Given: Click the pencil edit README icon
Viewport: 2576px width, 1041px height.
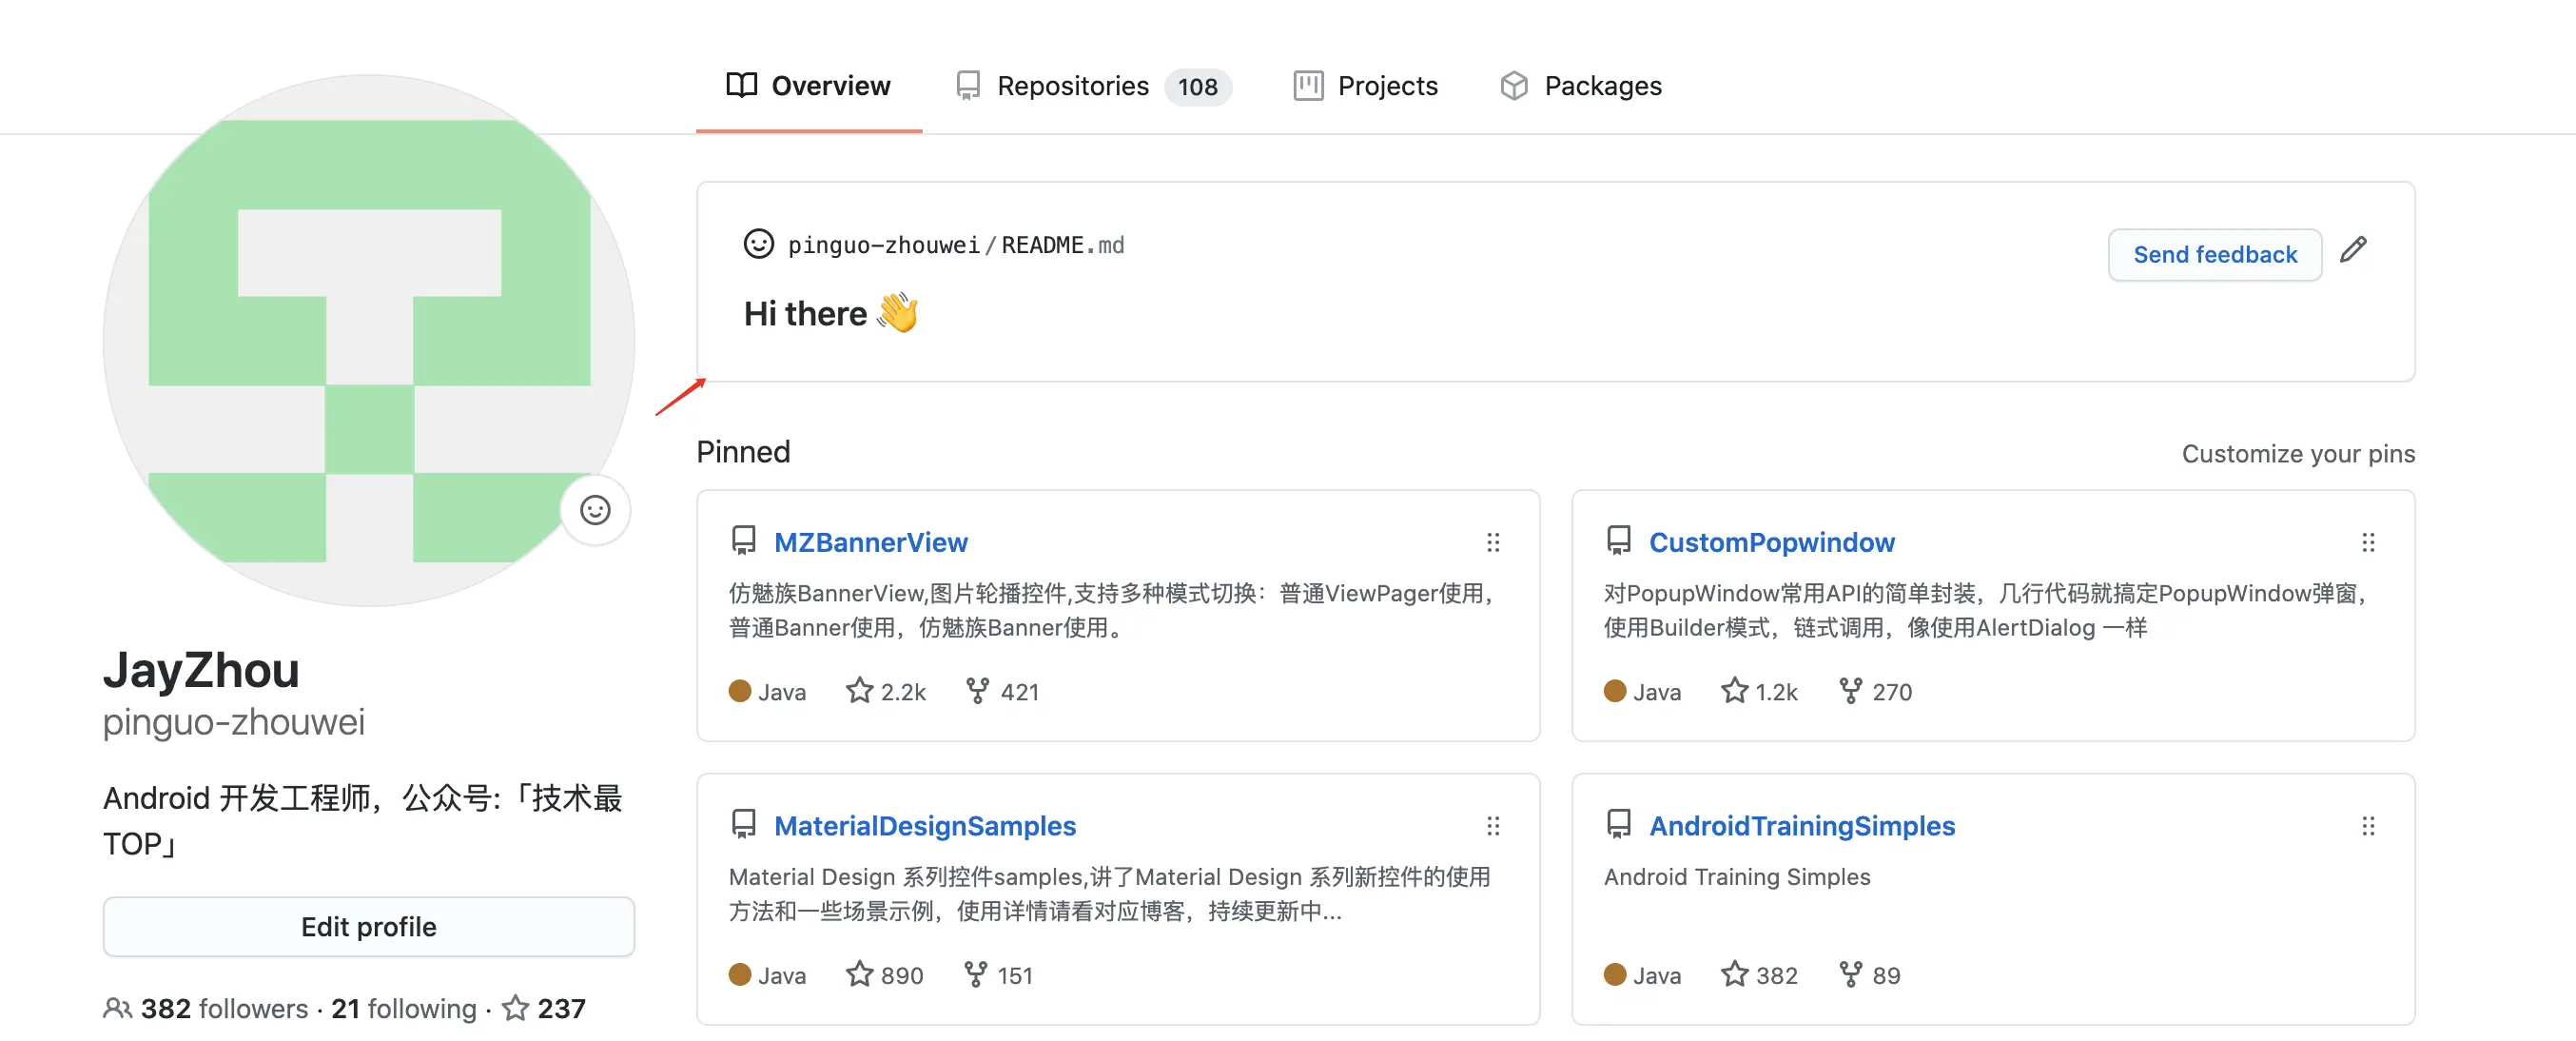Looking at the screenshot, I should [x=2353, y=250].
